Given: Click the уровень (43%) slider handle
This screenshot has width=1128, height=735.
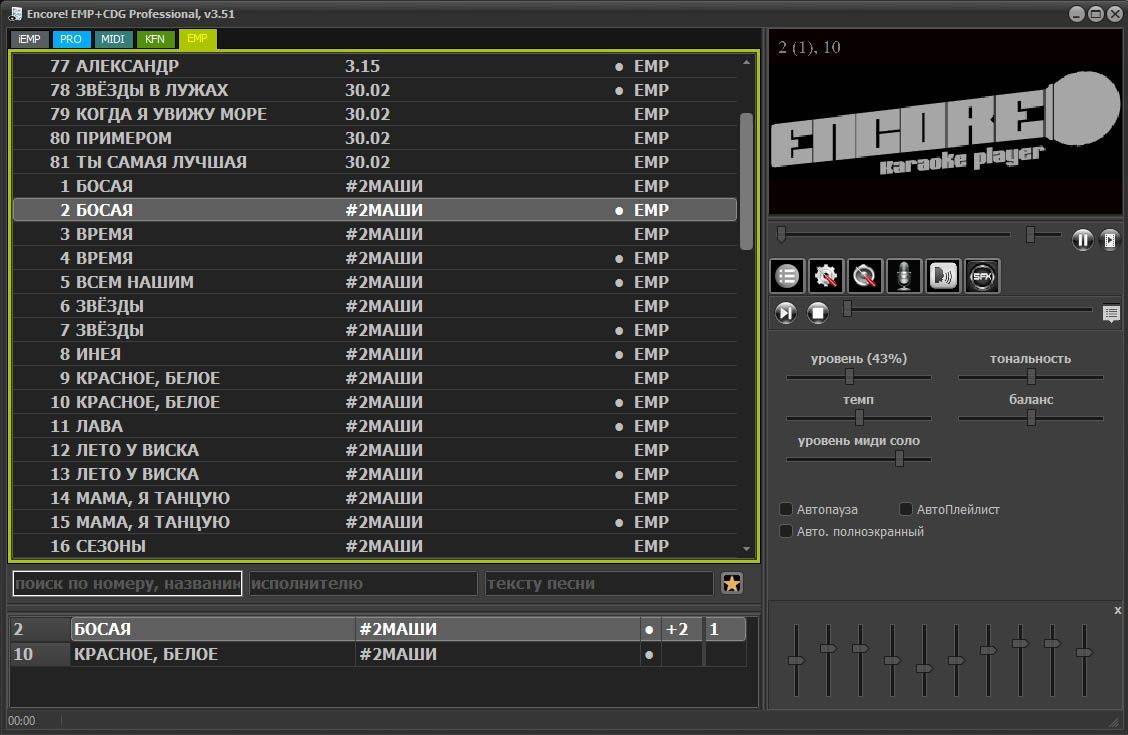Looking at the screenshot, I should click(x=850, y=377).
